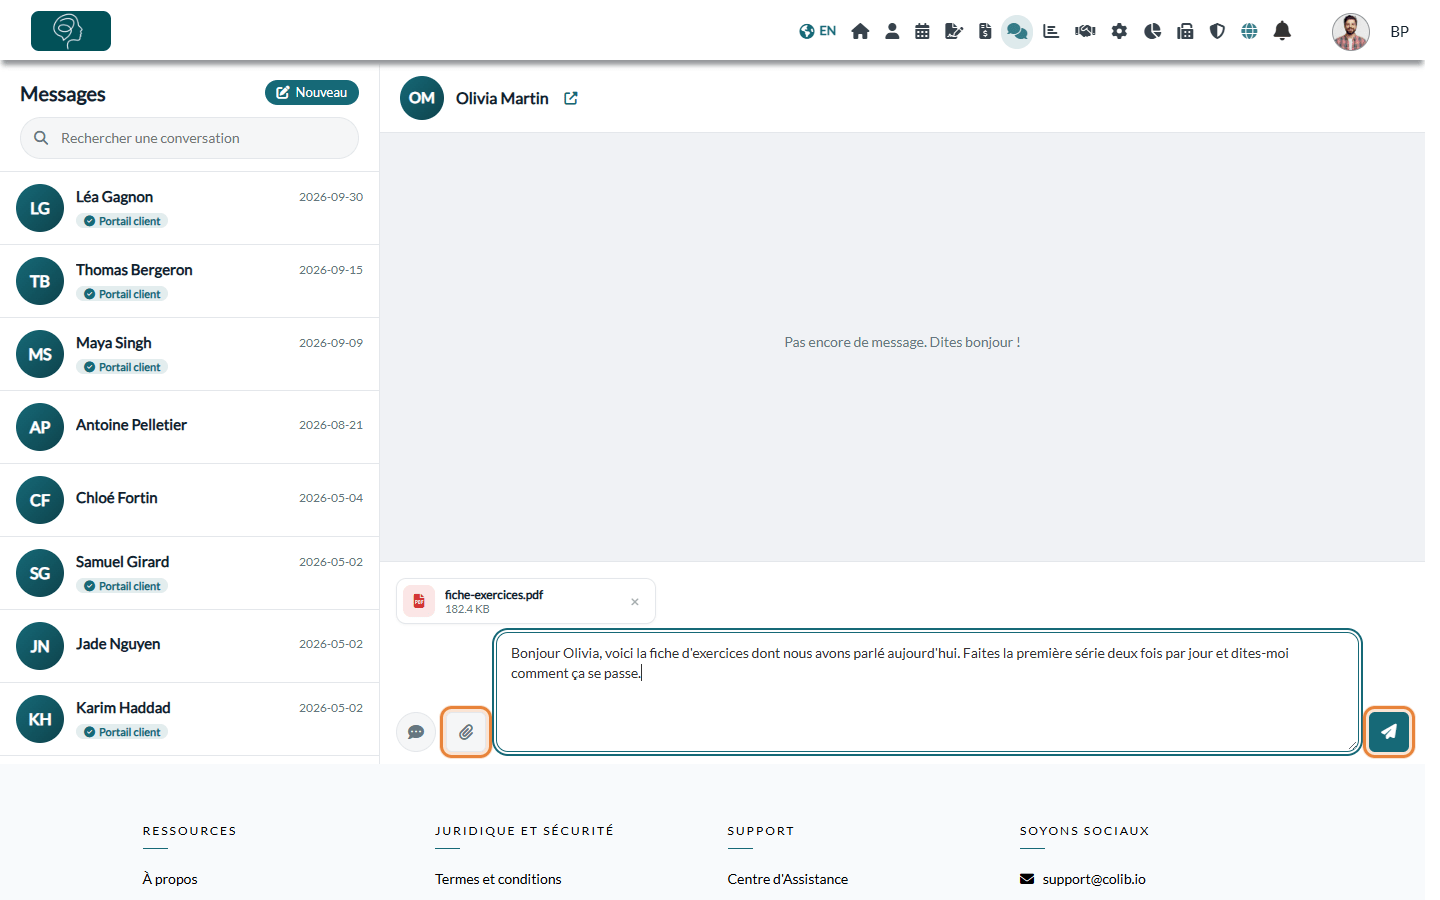
Task: Open Maya Singh's conversation
Action: pos(189,354)
